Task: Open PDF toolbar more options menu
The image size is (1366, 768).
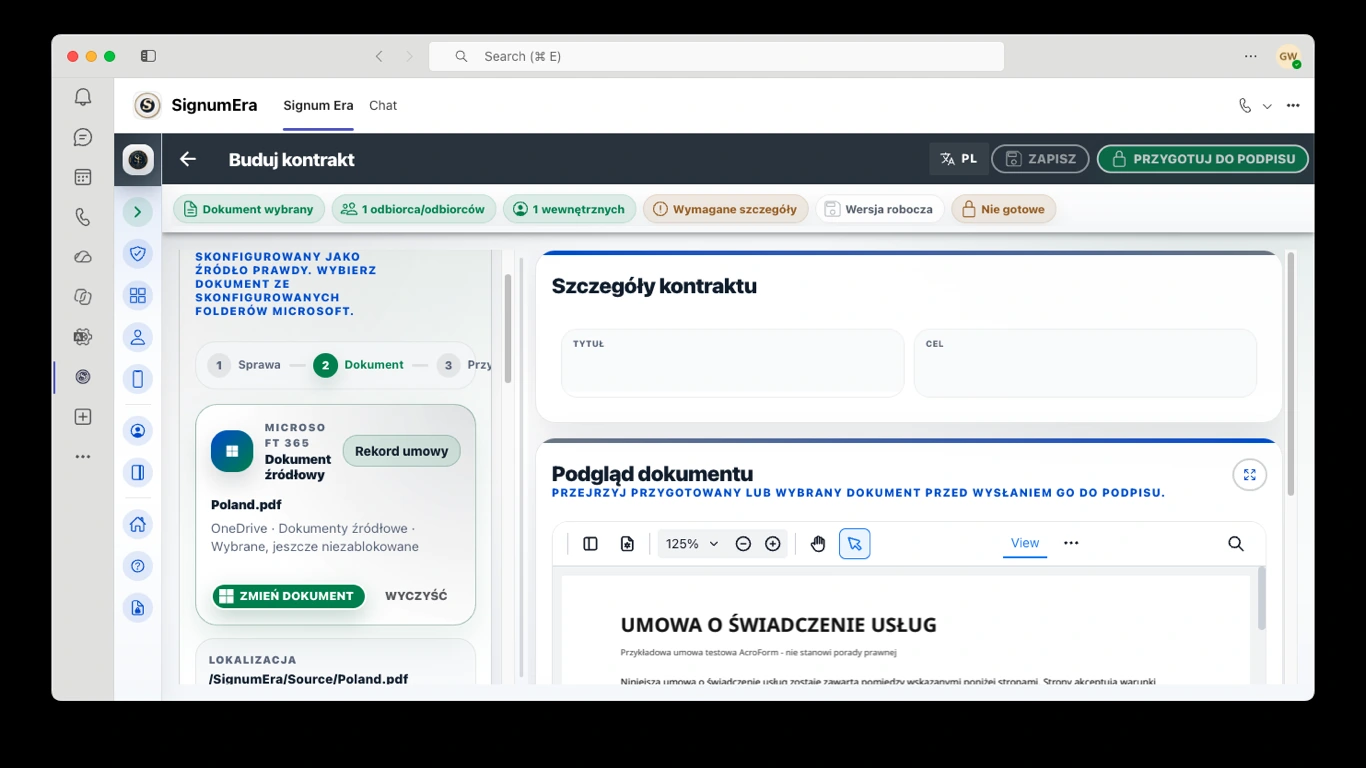Action: pyautogui.click(x=1071, y=543)
